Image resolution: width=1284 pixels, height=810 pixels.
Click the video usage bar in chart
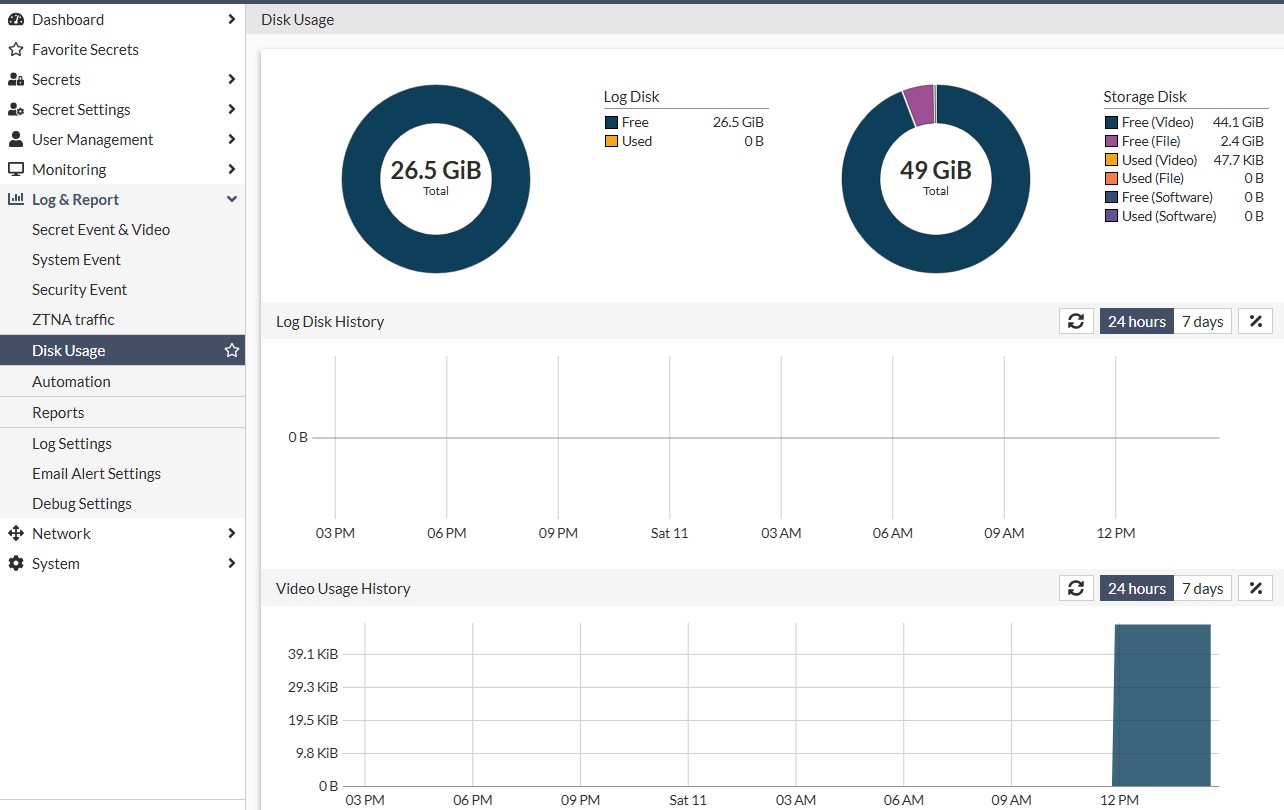(x=1161, y=705)
